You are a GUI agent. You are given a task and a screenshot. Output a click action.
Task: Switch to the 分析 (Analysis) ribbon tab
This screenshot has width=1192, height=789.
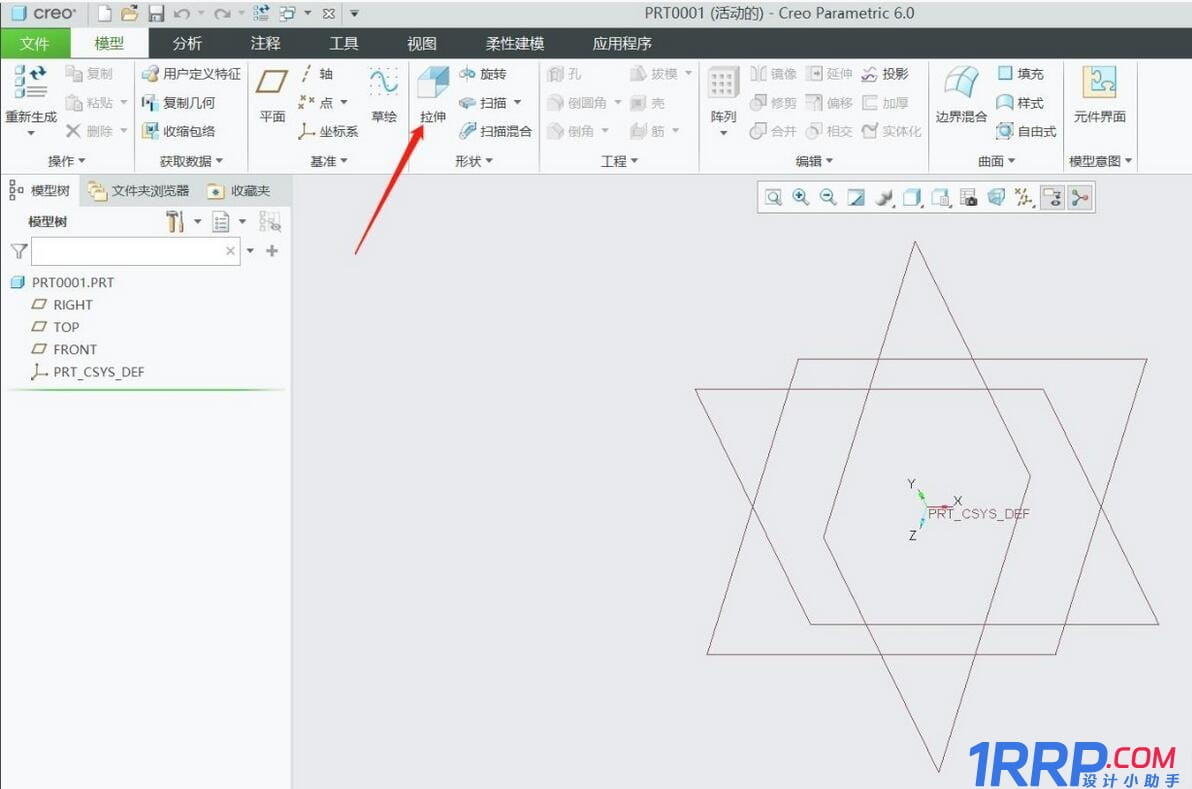(x=187, y=43)
